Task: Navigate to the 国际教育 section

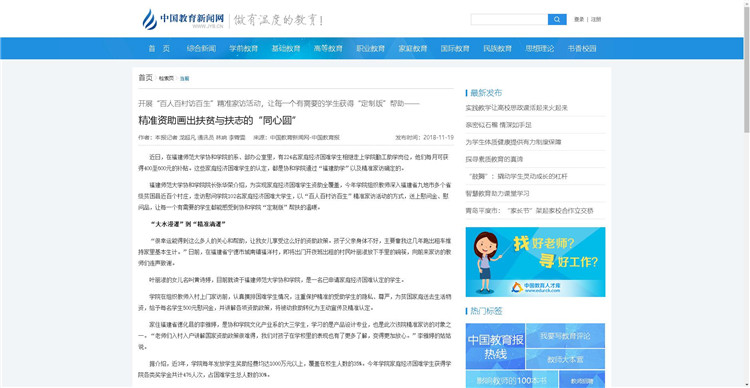Action: (x=455, y=48)
